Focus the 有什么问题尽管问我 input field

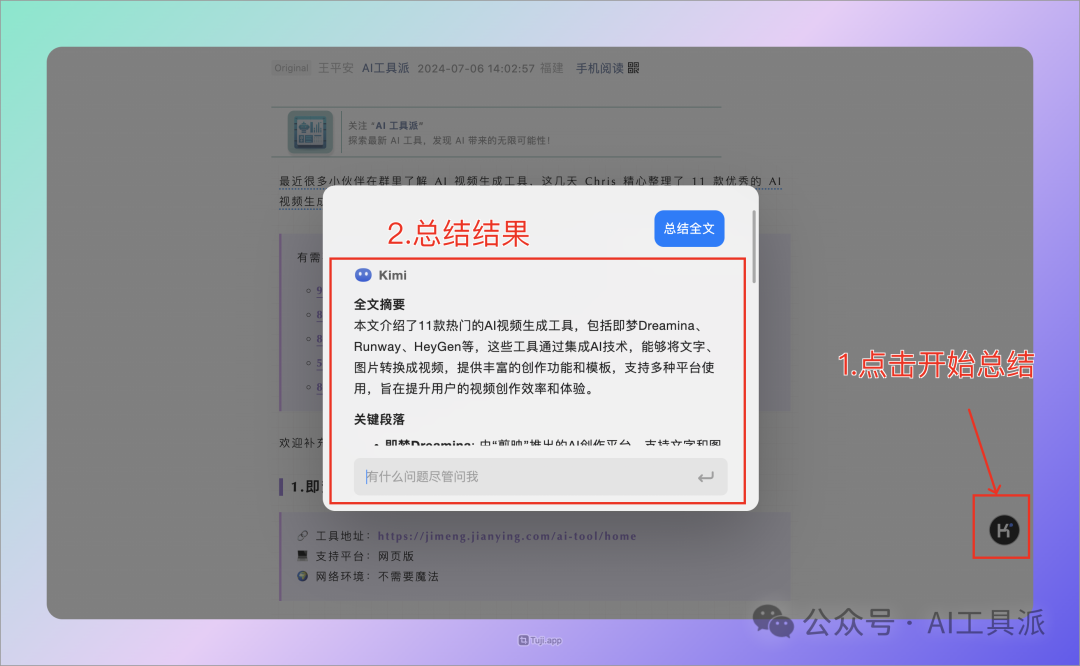coord(540,477)
